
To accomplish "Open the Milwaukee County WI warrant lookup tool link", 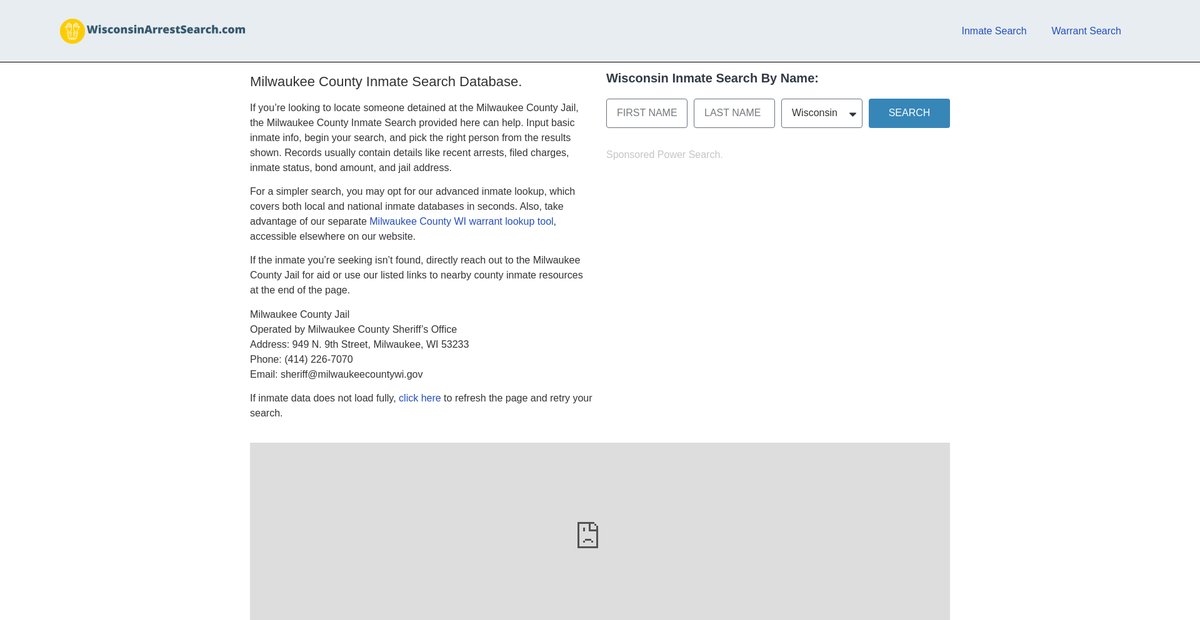I will [x=461, y=221].
